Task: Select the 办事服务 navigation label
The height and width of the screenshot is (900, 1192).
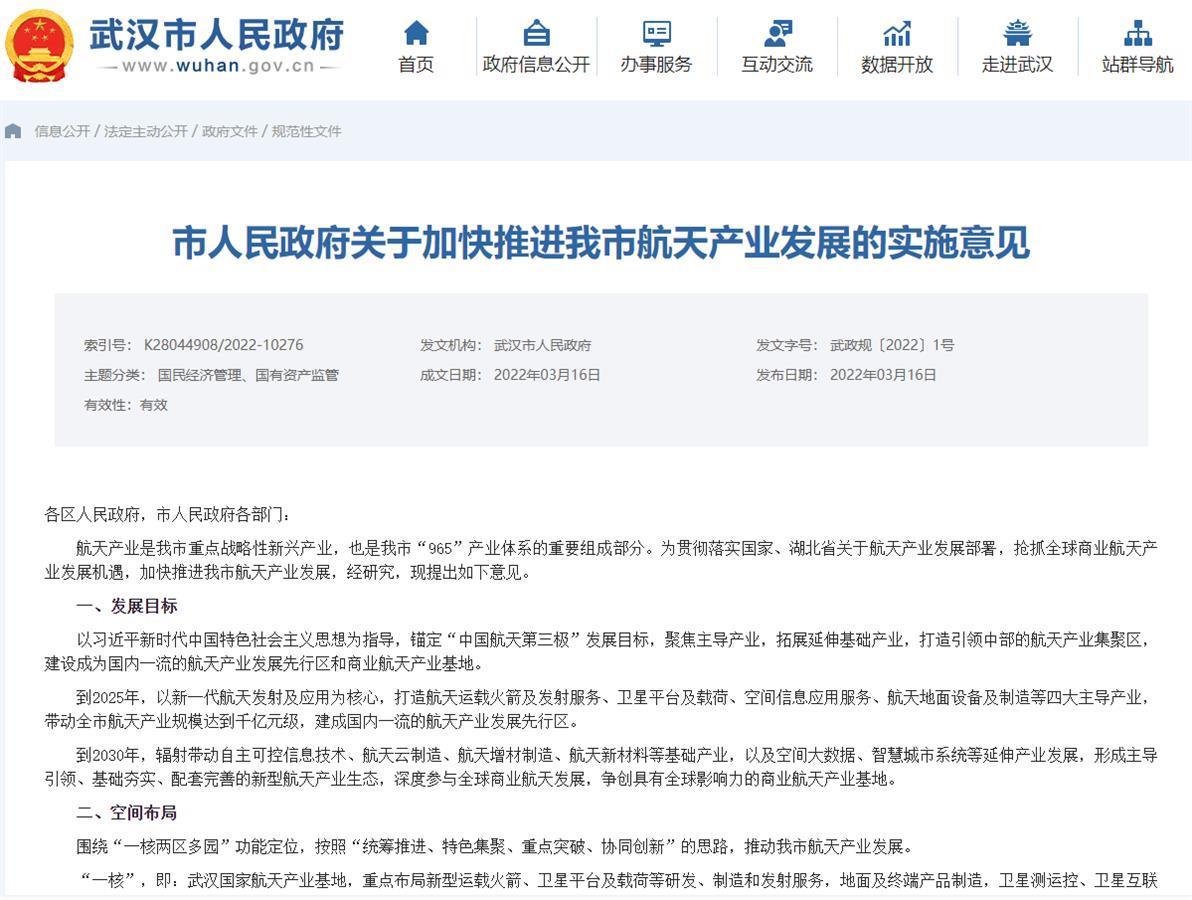Action: pyautogui.click(x=656, y=65)
